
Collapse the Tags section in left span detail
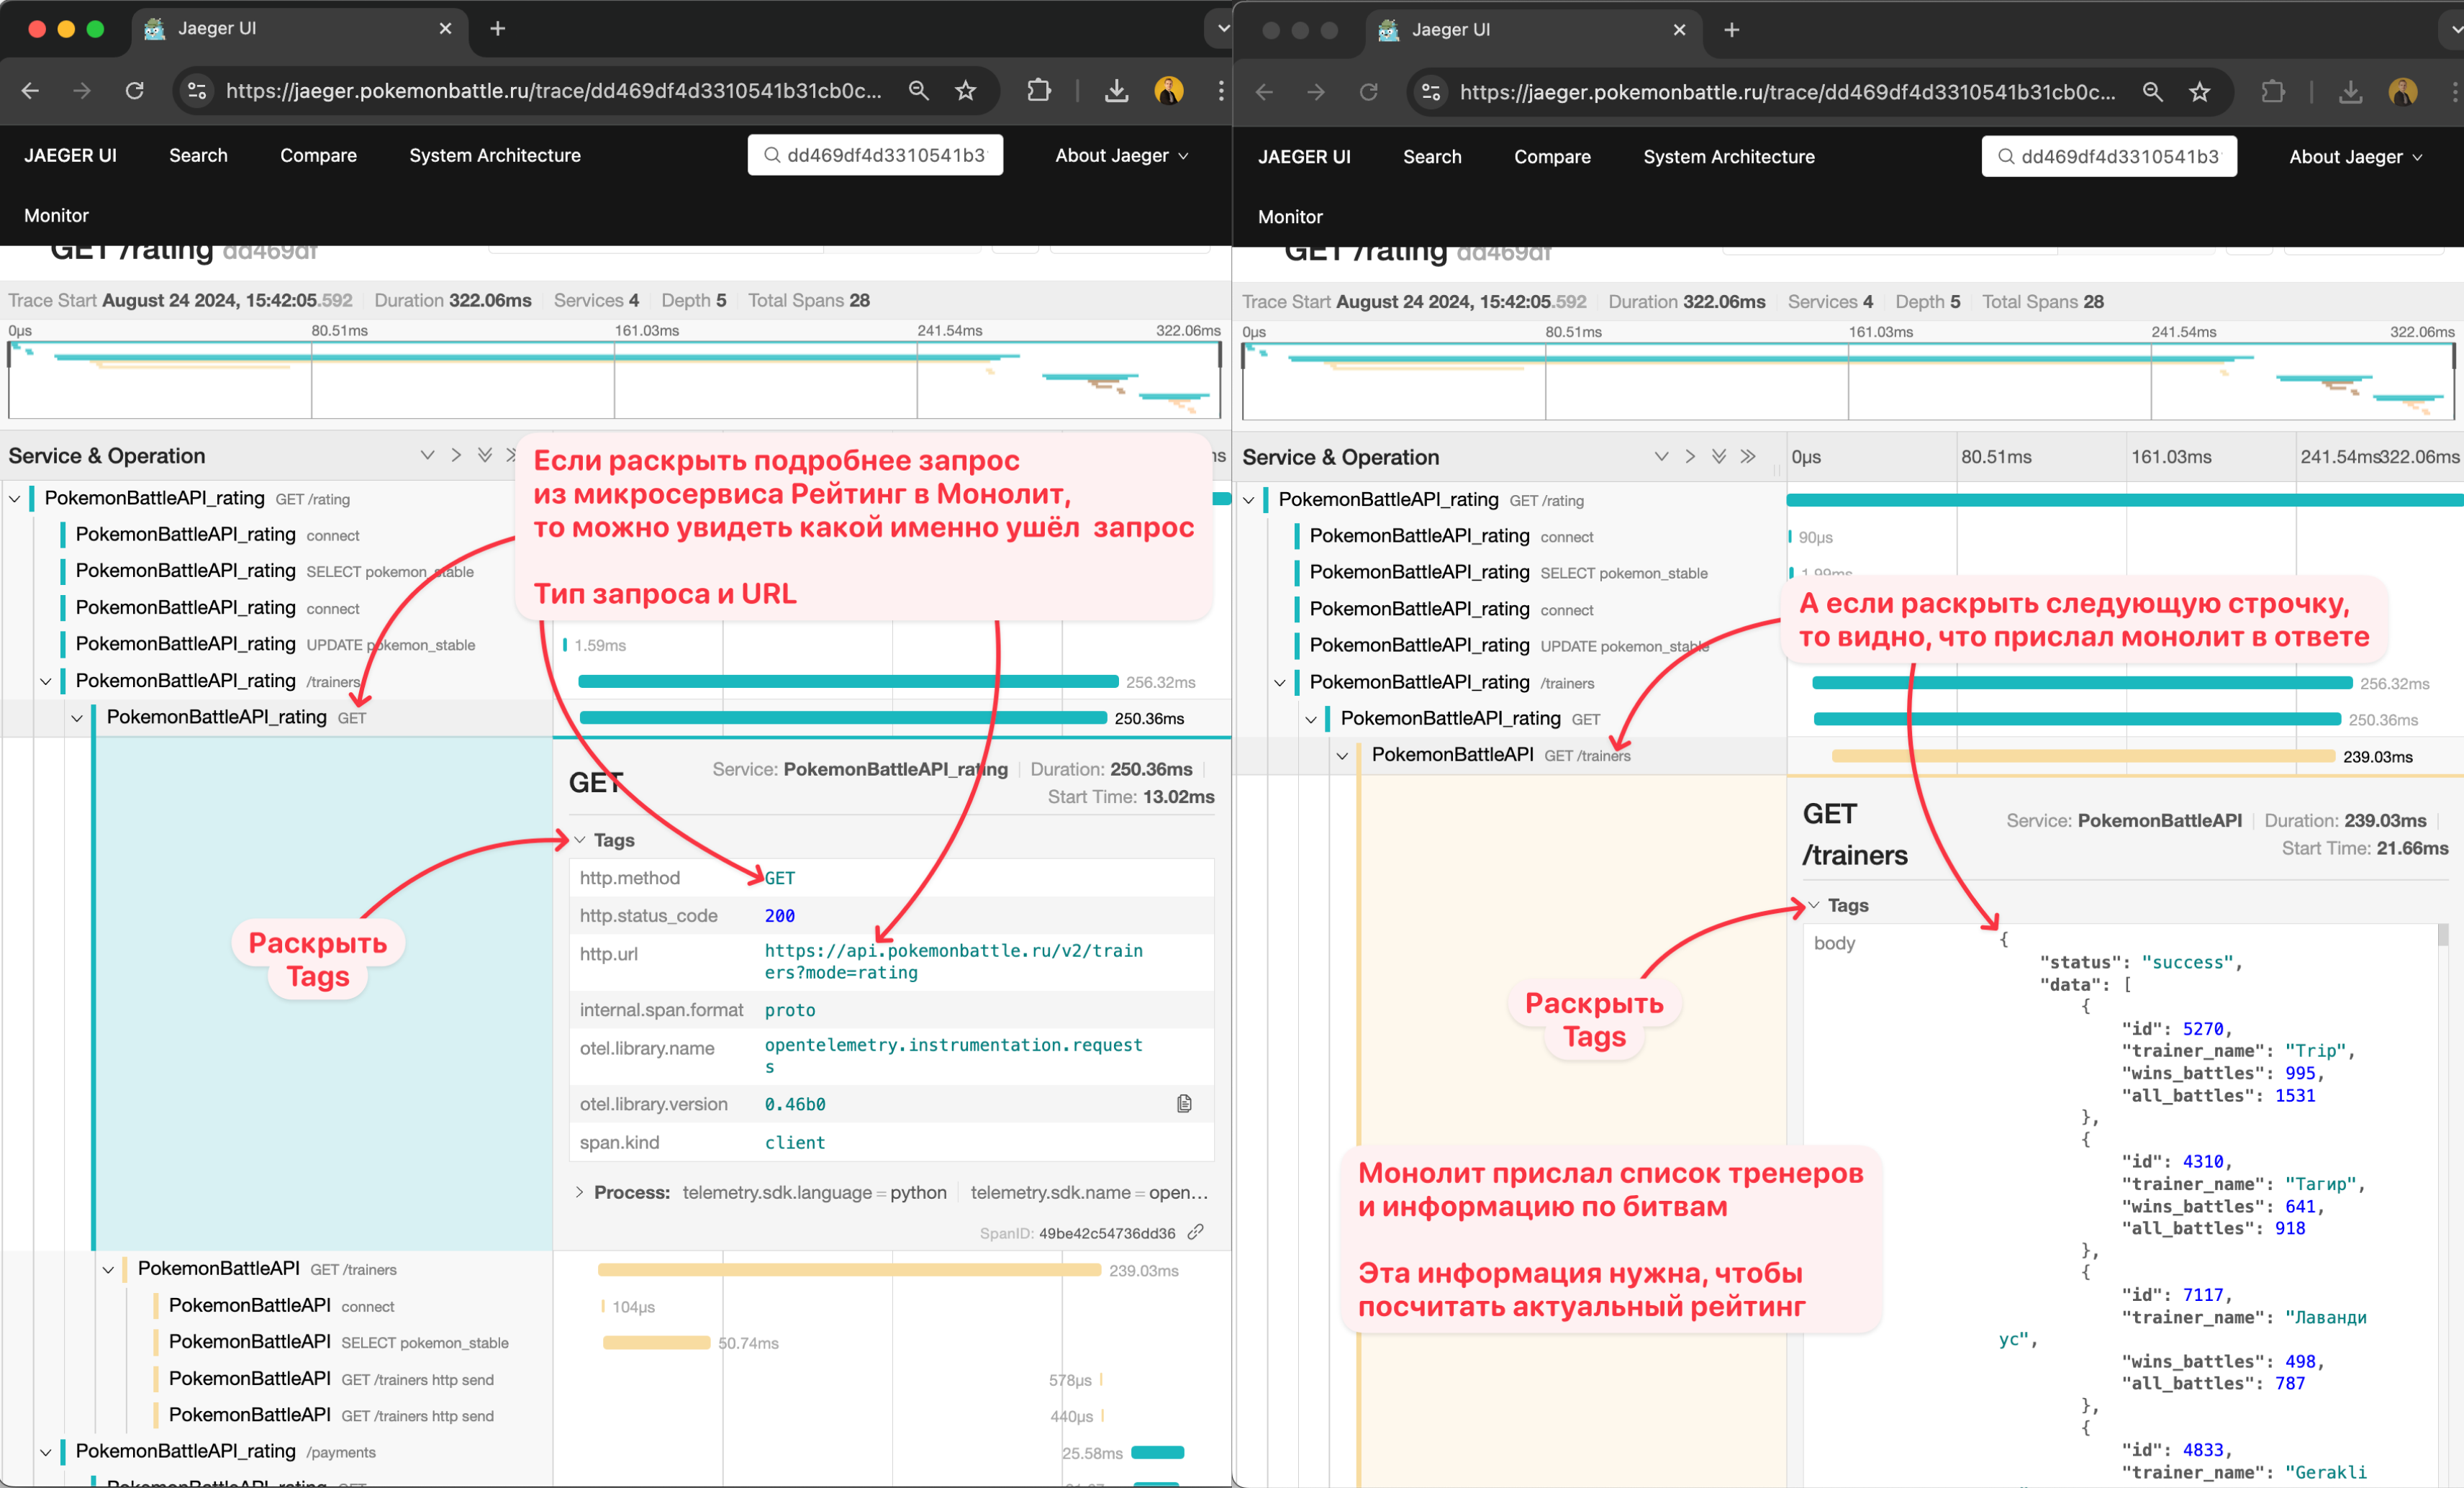click(x=580, y=840)
